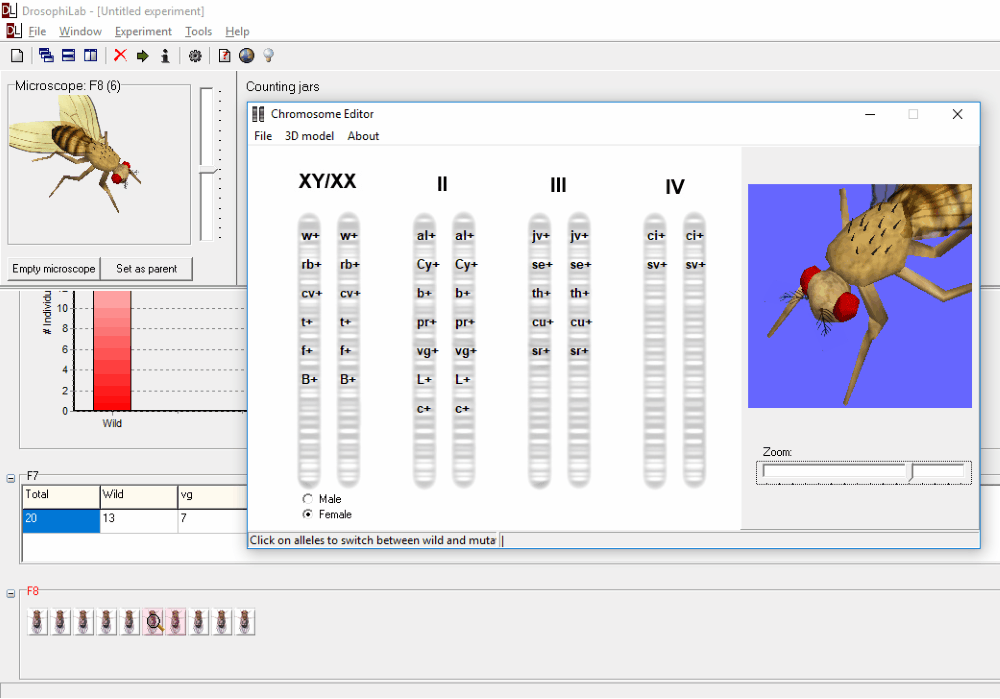Select the first fly in the F8 row
The image size is (1000, 699).
click(38, 622)
